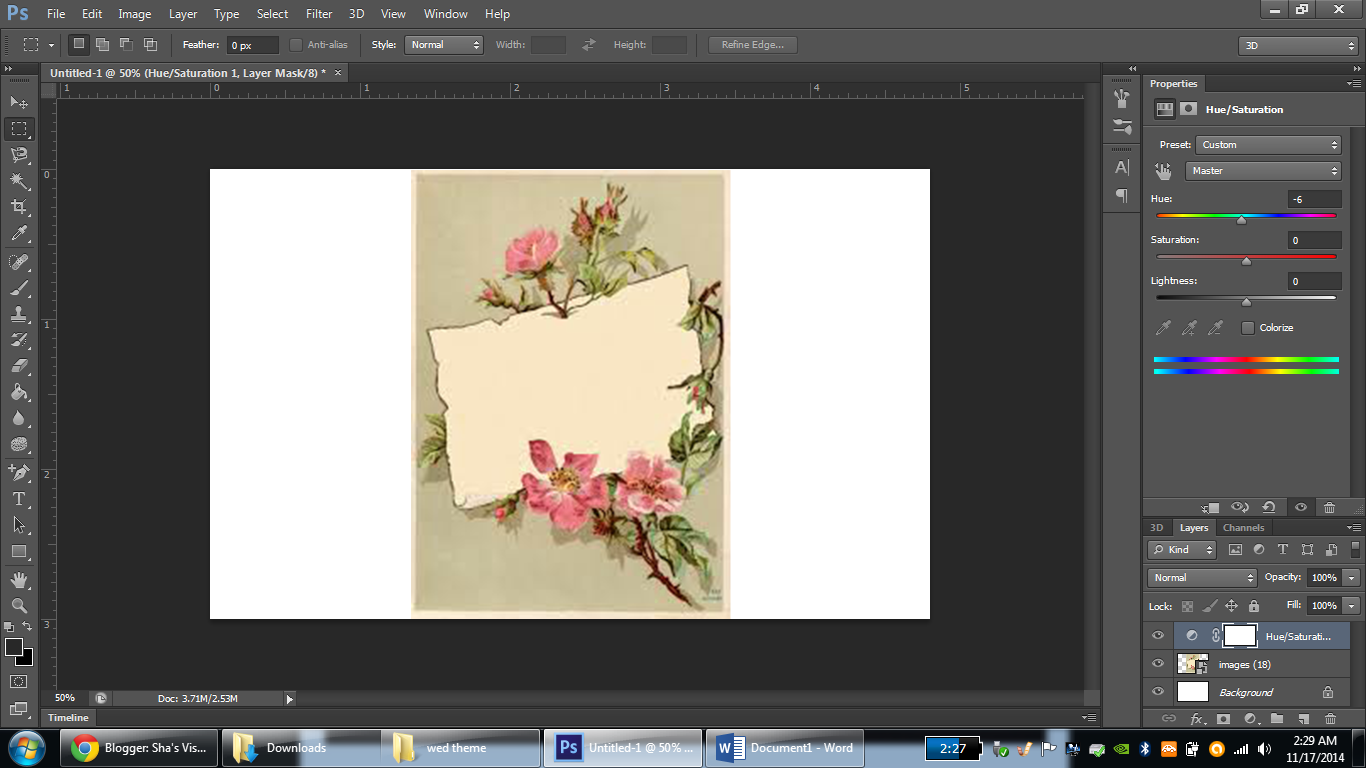The image size is (1366, 768).
Task: Open the Master channel dropdown
Action: pyautogui.click(x=1263, y=171)
